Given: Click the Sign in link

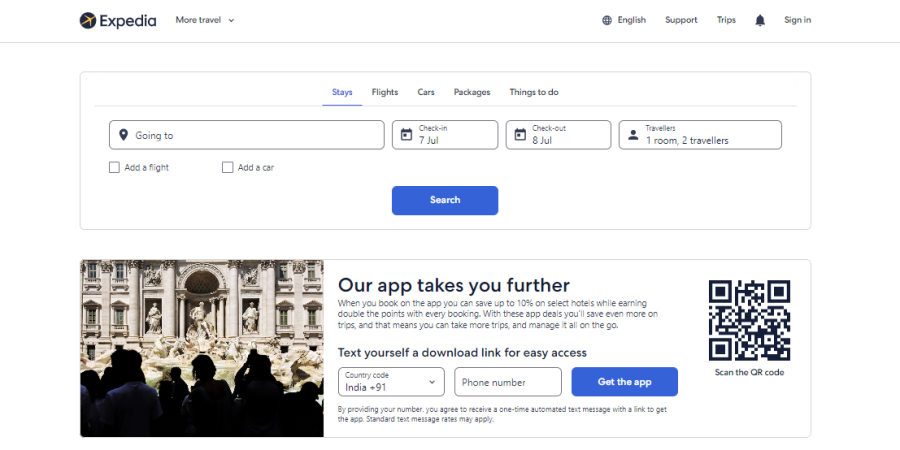Looking at the screenshot, I should tap(797, 20).
